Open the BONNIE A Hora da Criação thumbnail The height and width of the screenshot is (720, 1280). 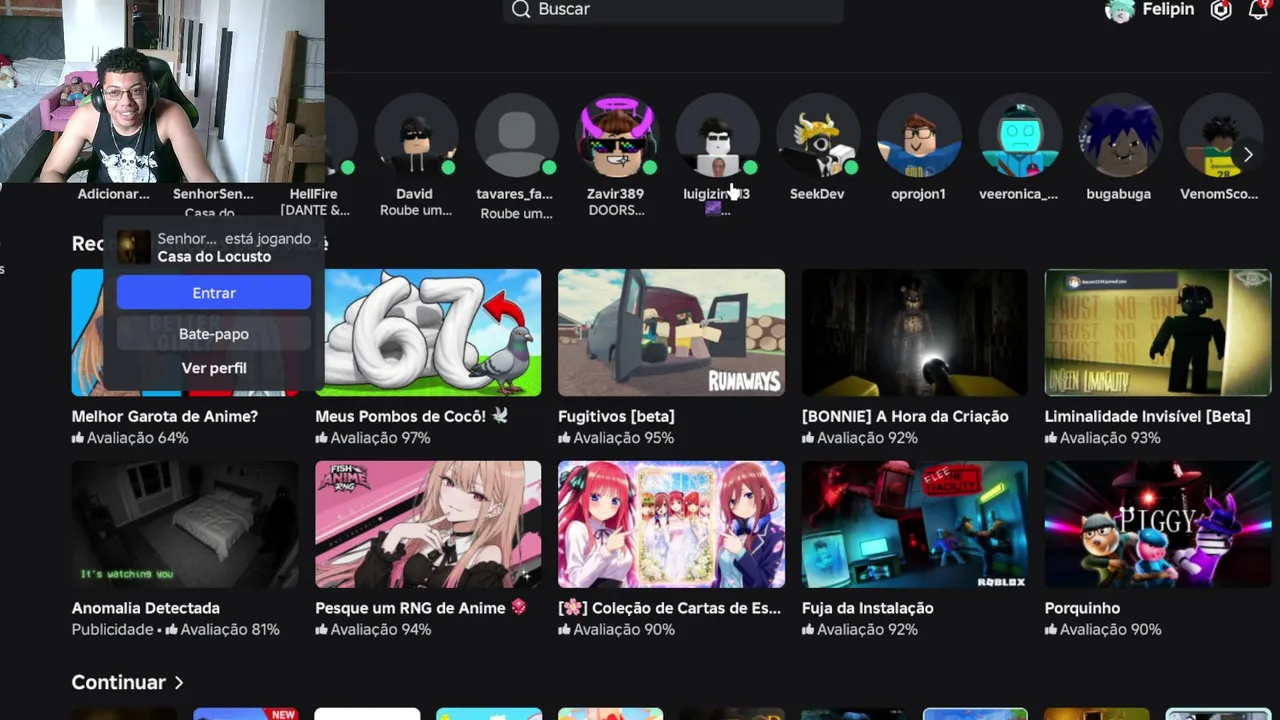tap(914, 333)
